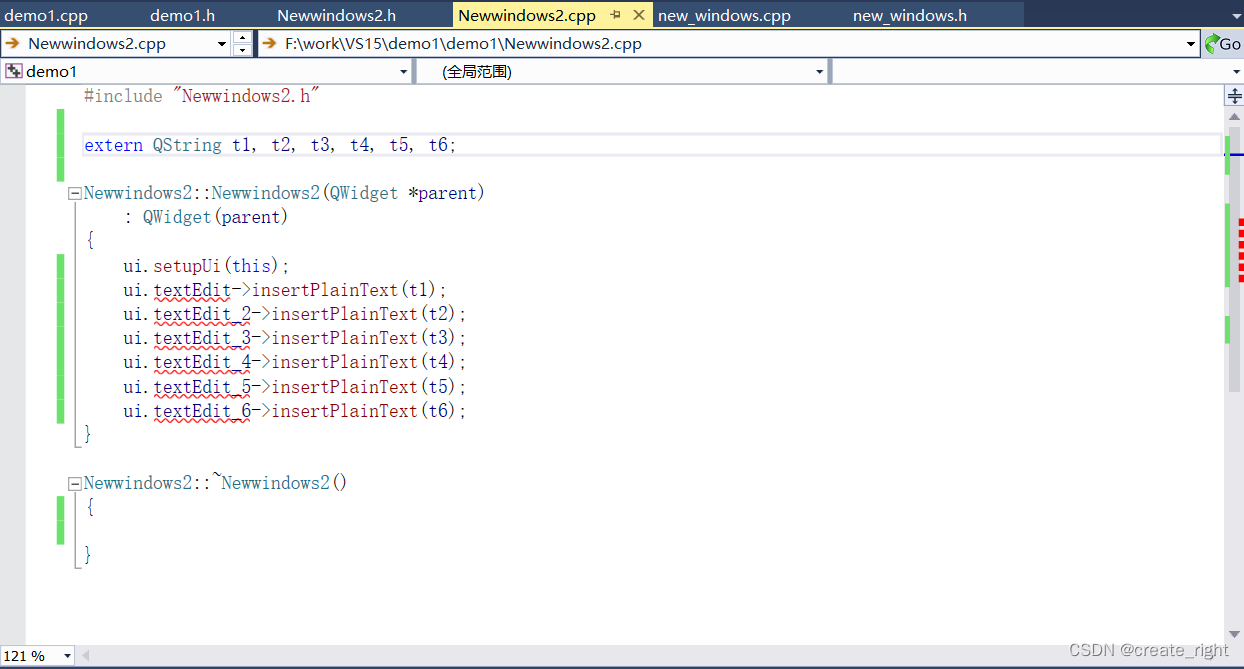Click the splitter handle above the vertical scrollbar
The width and height of the screenshot is (1244, 669).
point(1234,95)
